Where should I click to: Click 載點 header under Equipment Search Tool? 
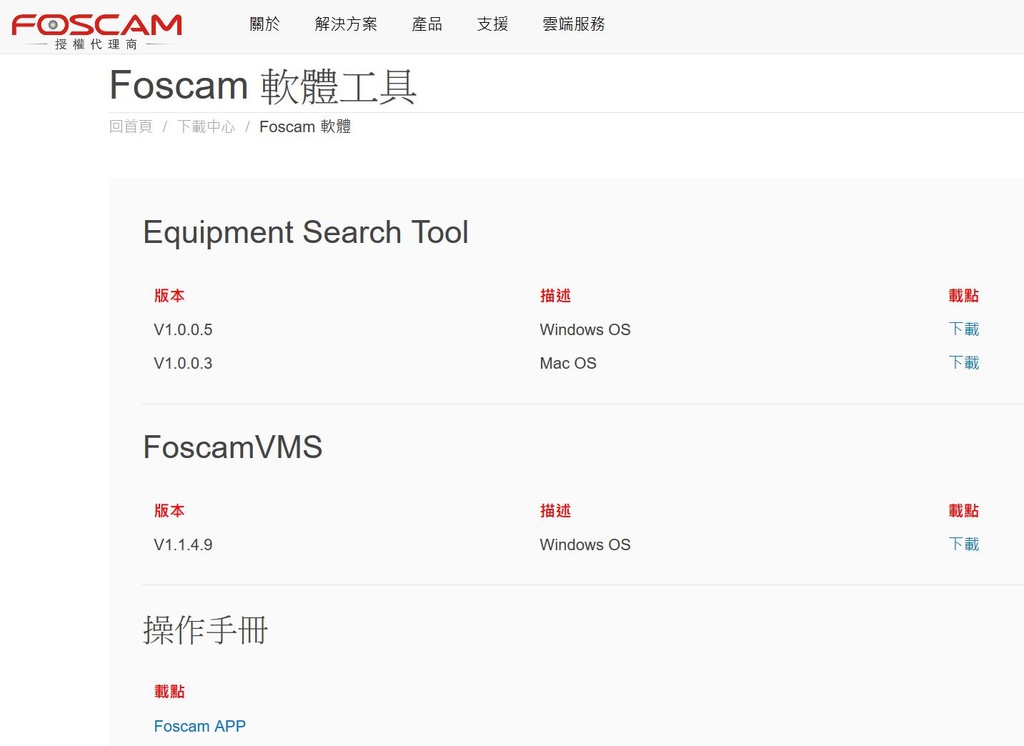(964, 295)
